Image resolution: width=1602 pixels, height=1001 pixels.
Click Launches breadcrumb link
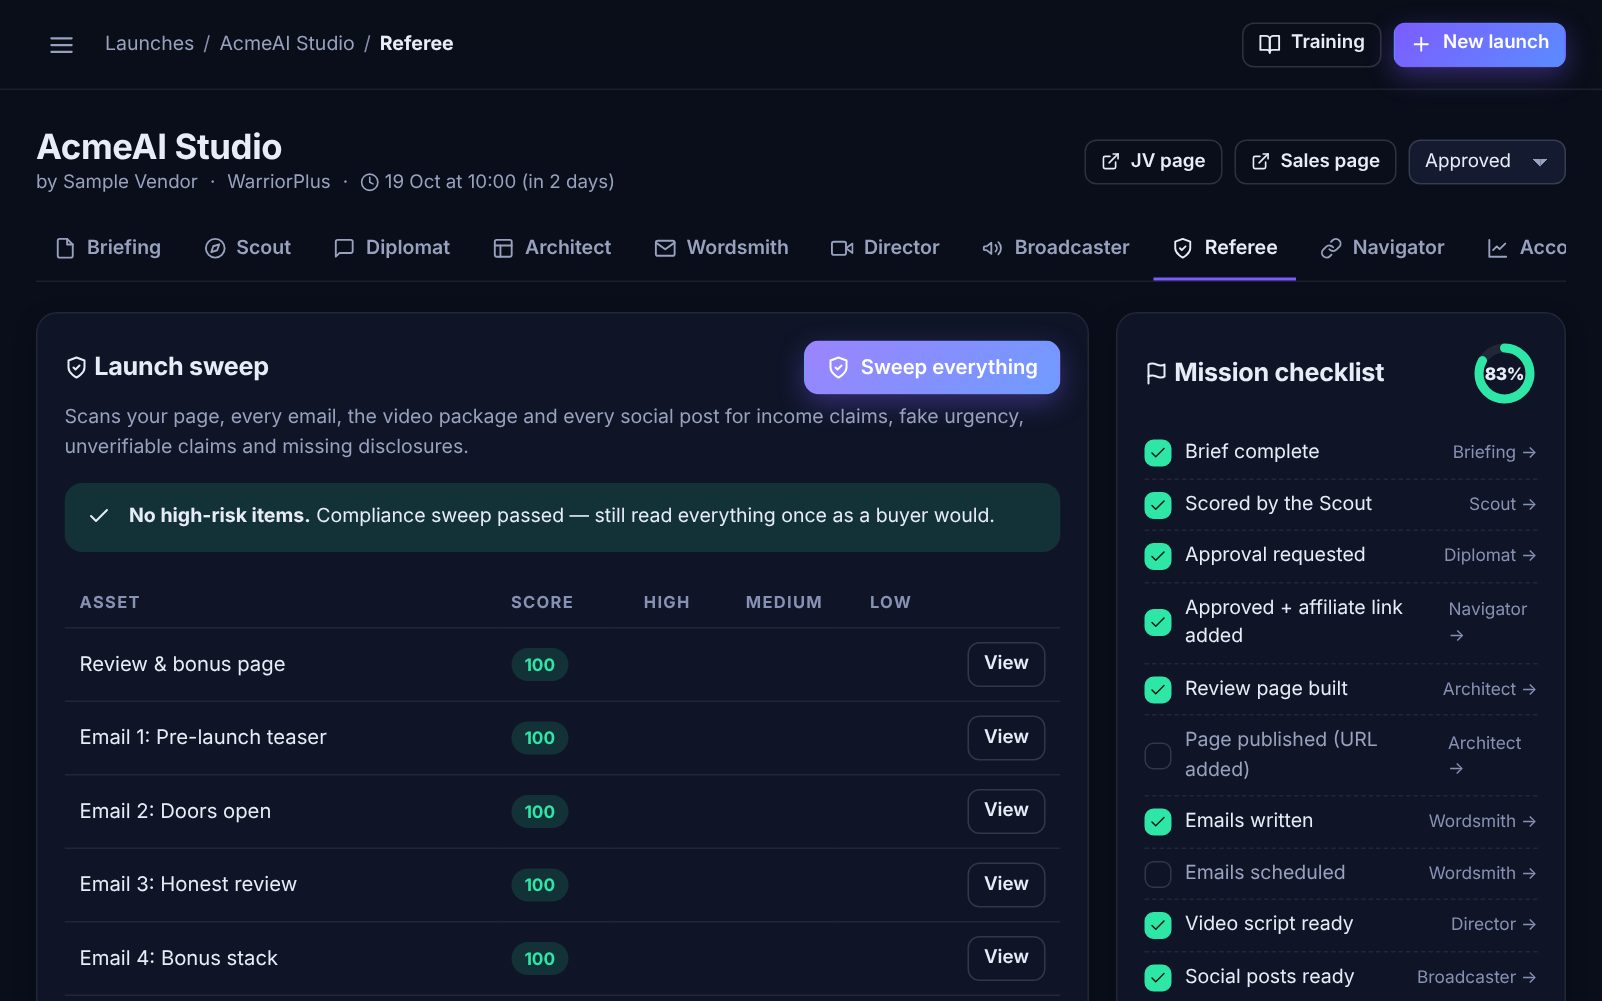click(x=150, y=44)
